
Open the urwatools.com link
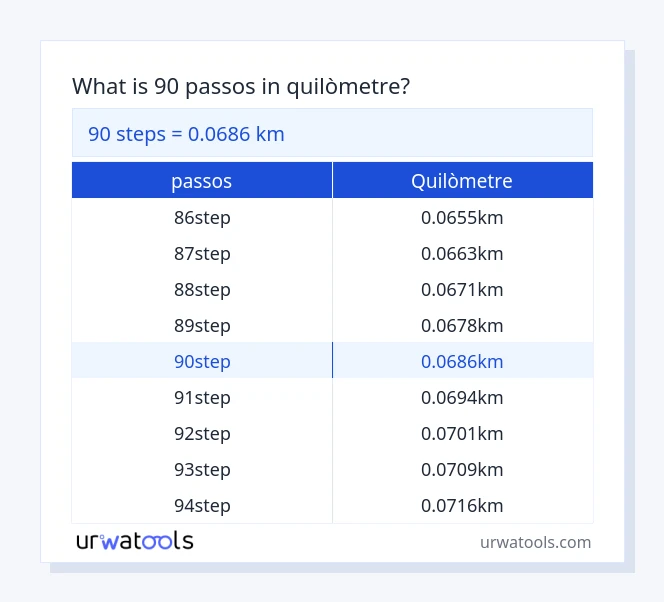pyautogui.click(x=535, y=542)
